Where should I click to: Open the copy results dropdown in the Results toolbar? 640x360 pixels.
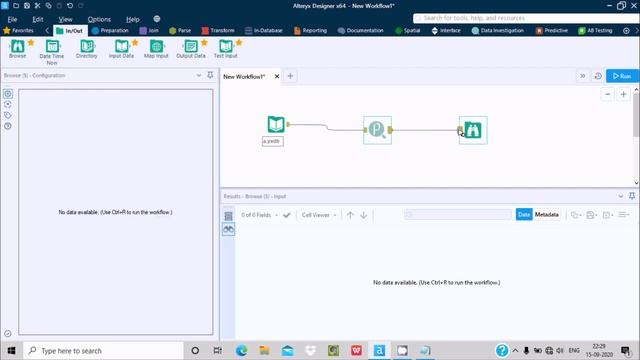[x=576, y=215]
